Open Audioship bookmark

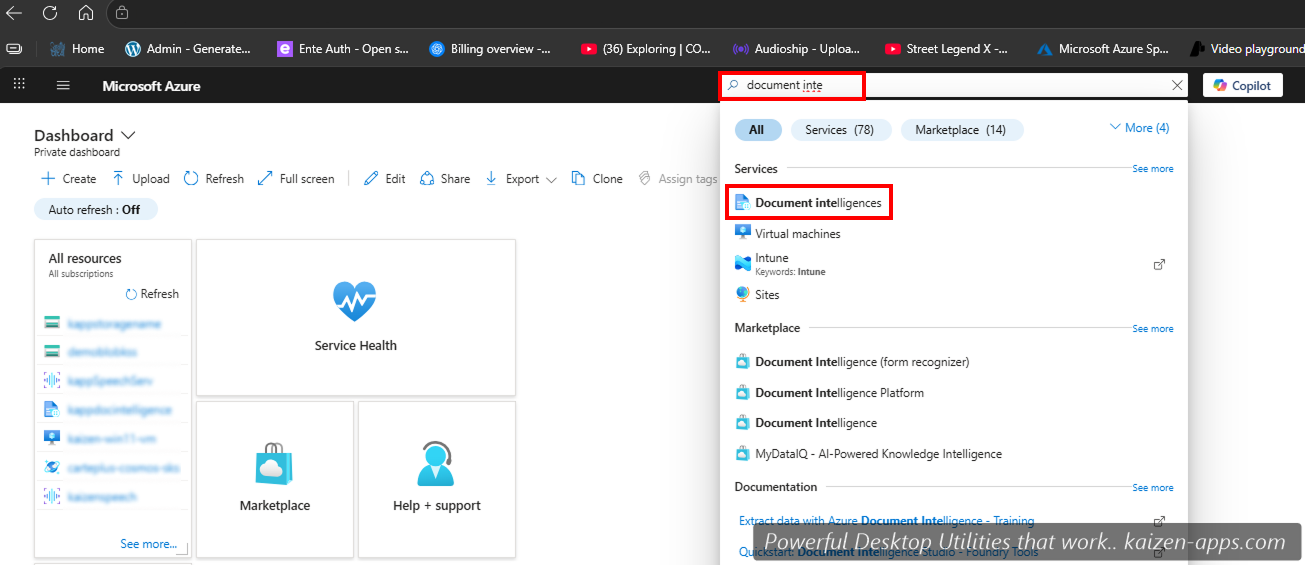(x=798, y=48)
